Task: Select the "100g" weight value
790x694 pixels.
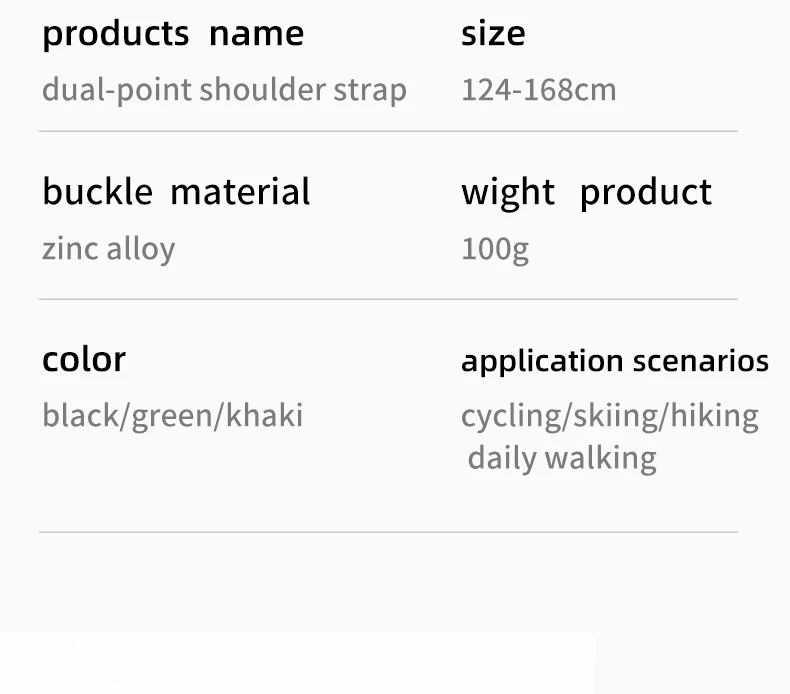Action: [495, 248]
